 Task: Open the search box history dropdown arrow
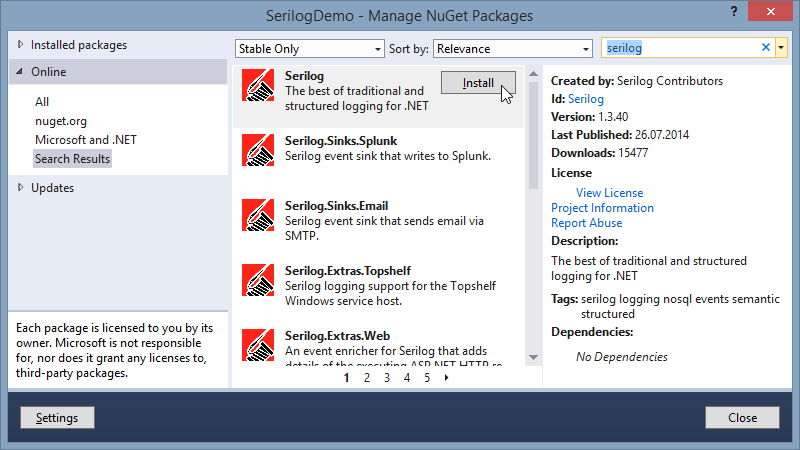tap(781, 47)
